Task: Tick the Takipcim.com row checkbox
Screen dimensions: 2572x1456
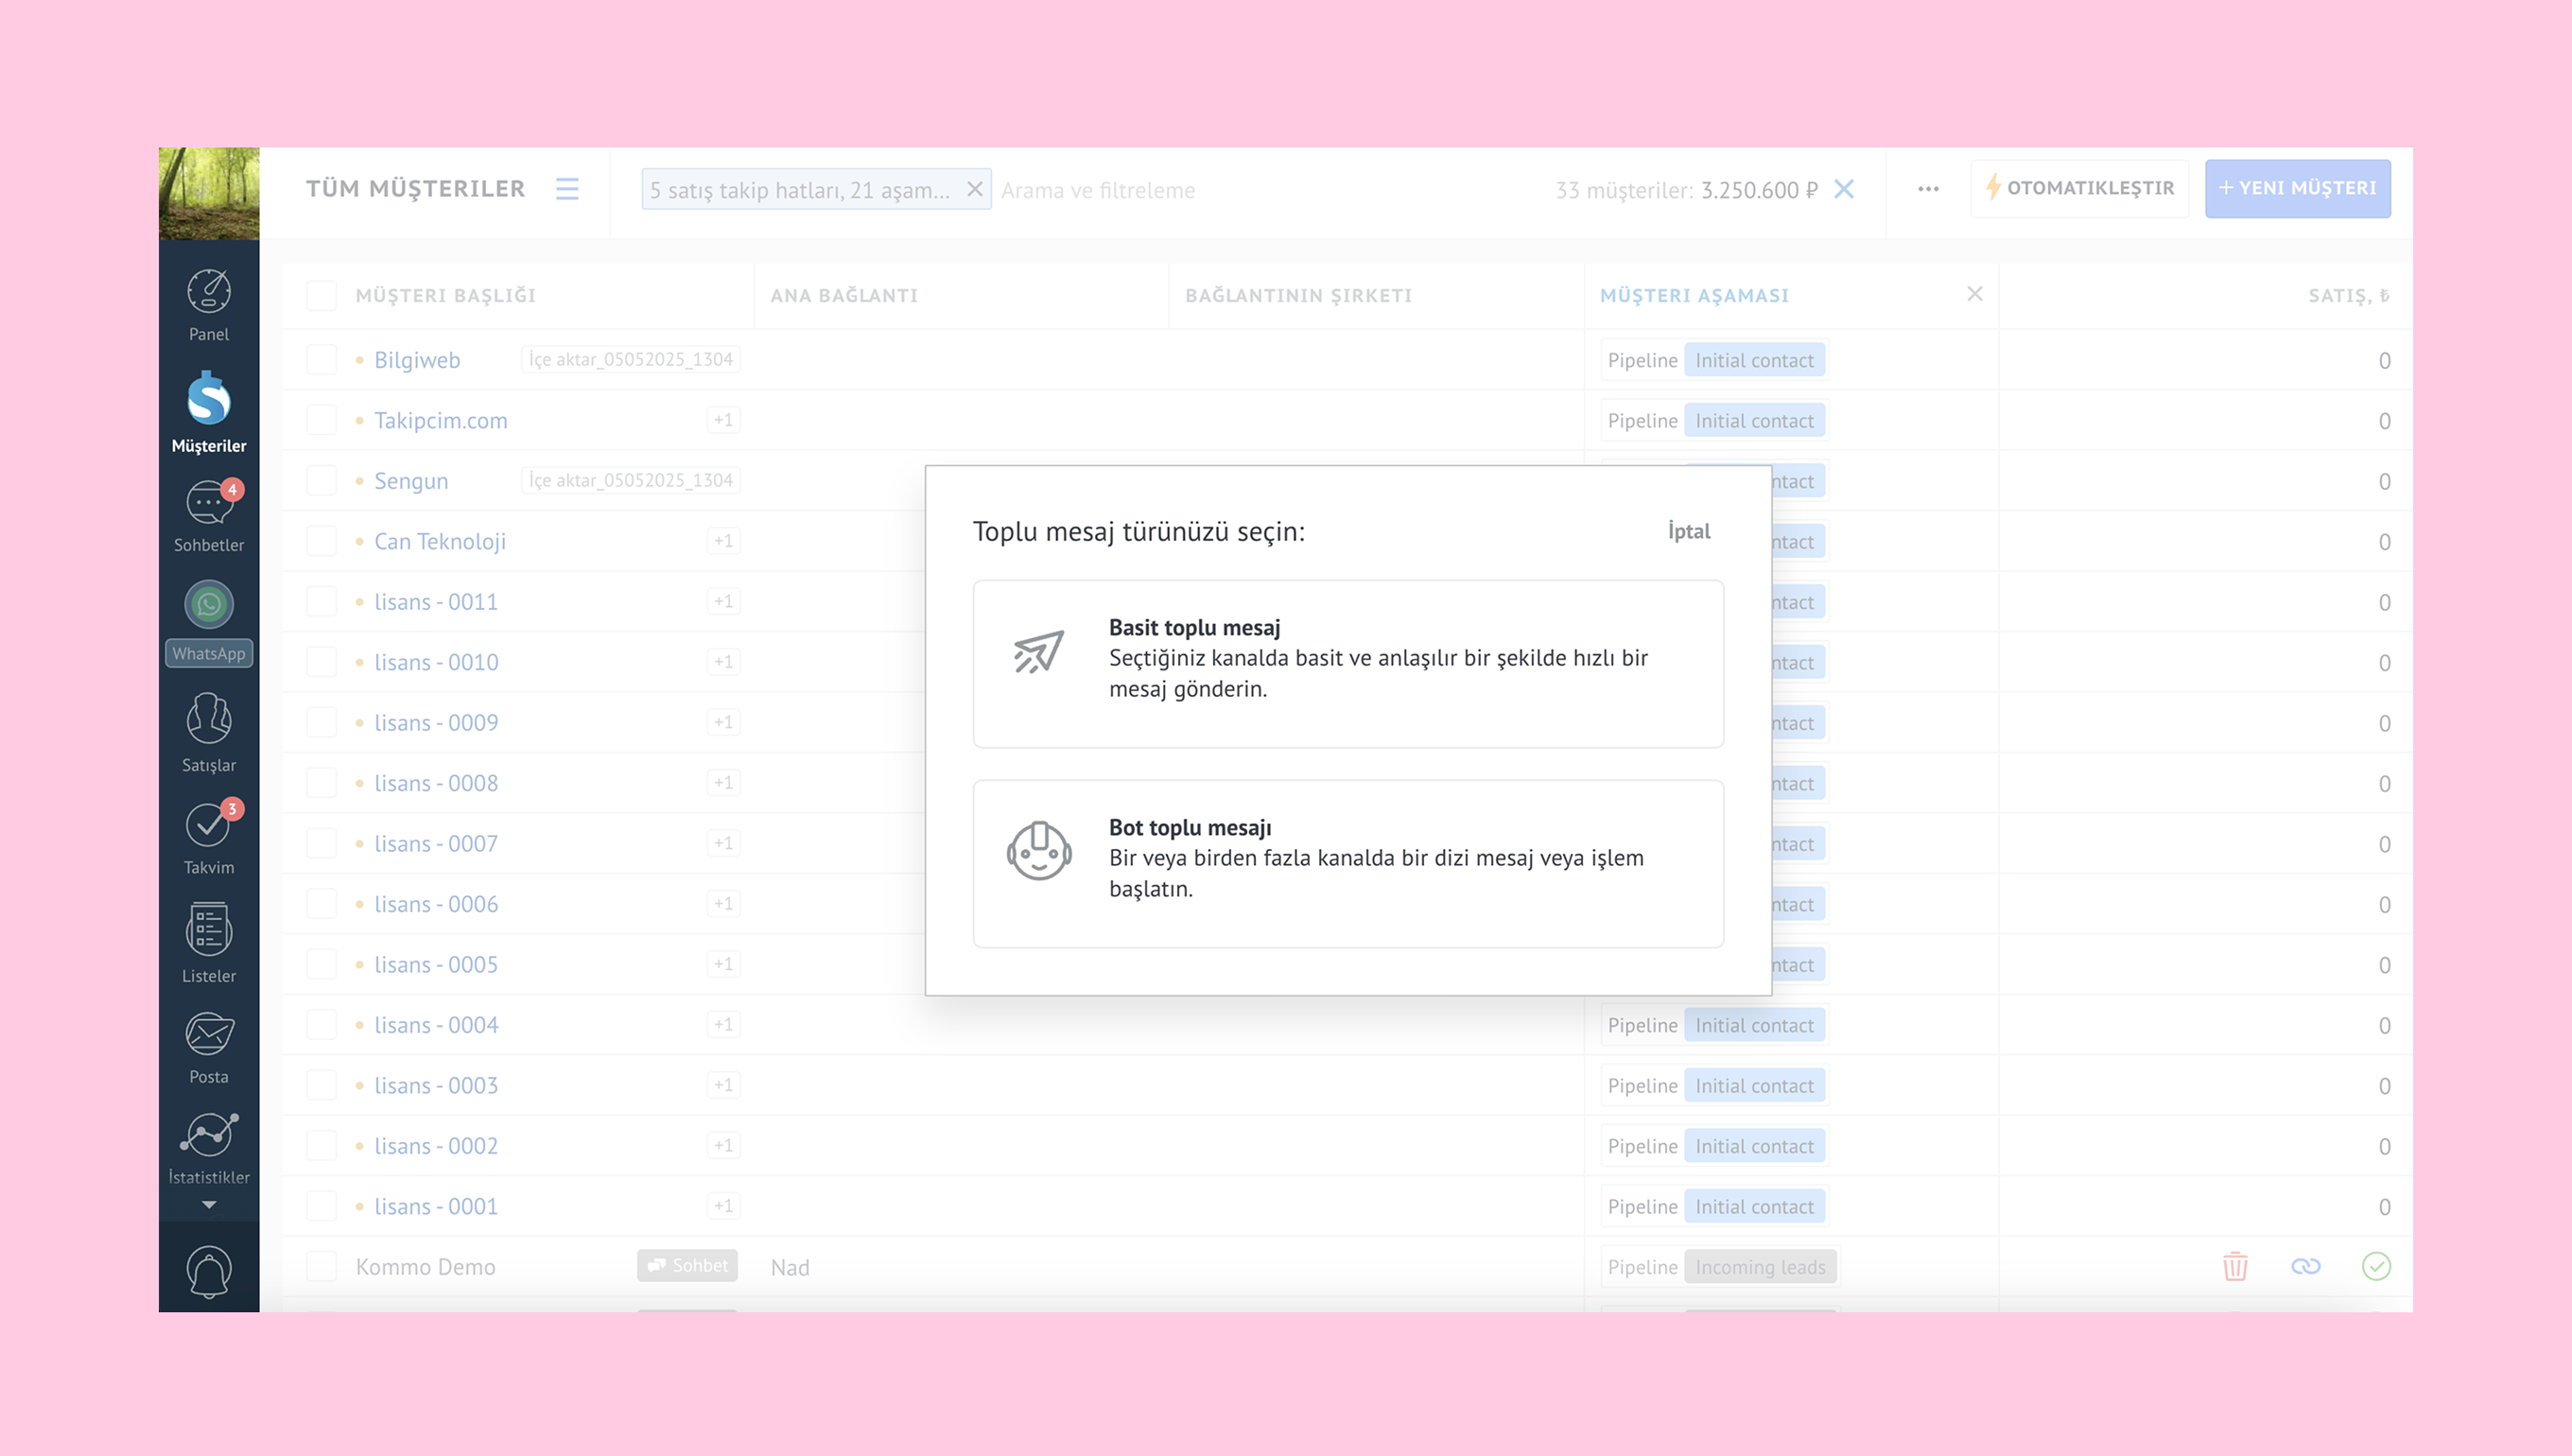Action: 321,420
